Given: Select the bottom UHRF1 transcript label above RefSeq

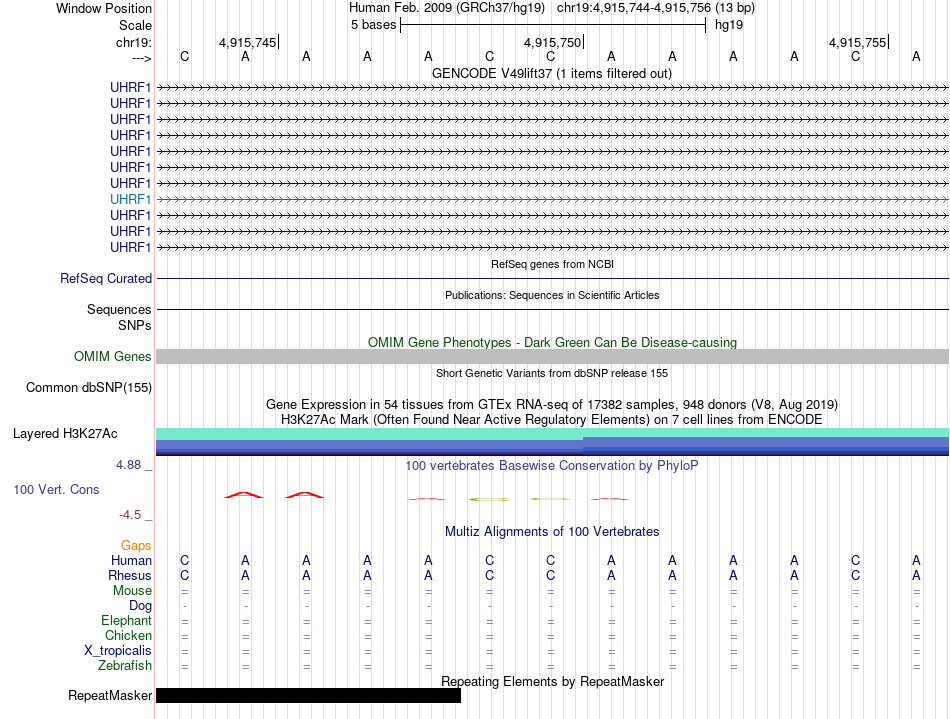Looking at the screenshot, I should (130, 247).
